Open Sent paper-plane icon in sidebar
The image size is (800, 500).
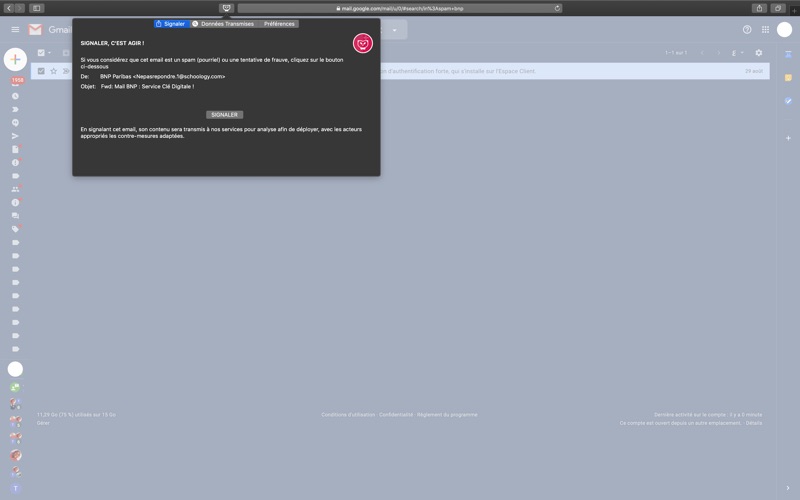click(15, 136)
